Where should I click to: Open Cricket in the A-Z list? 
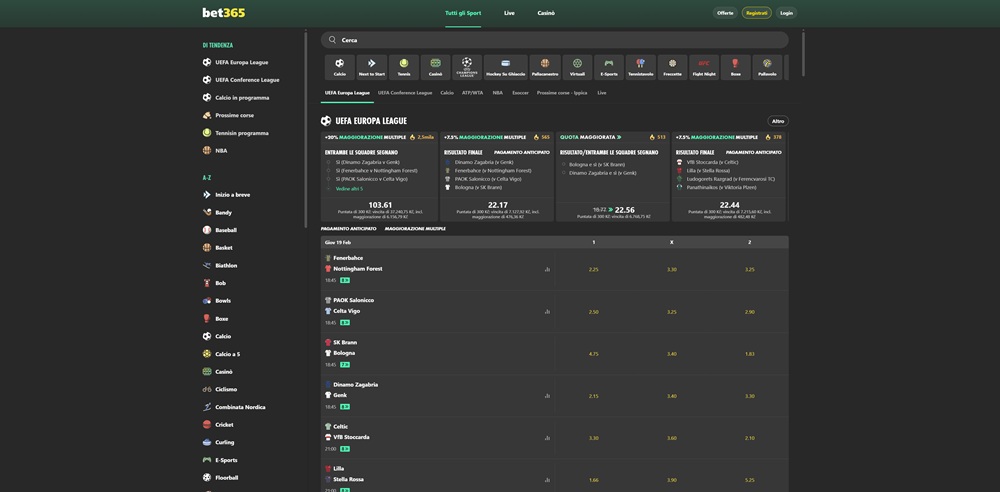224,424
